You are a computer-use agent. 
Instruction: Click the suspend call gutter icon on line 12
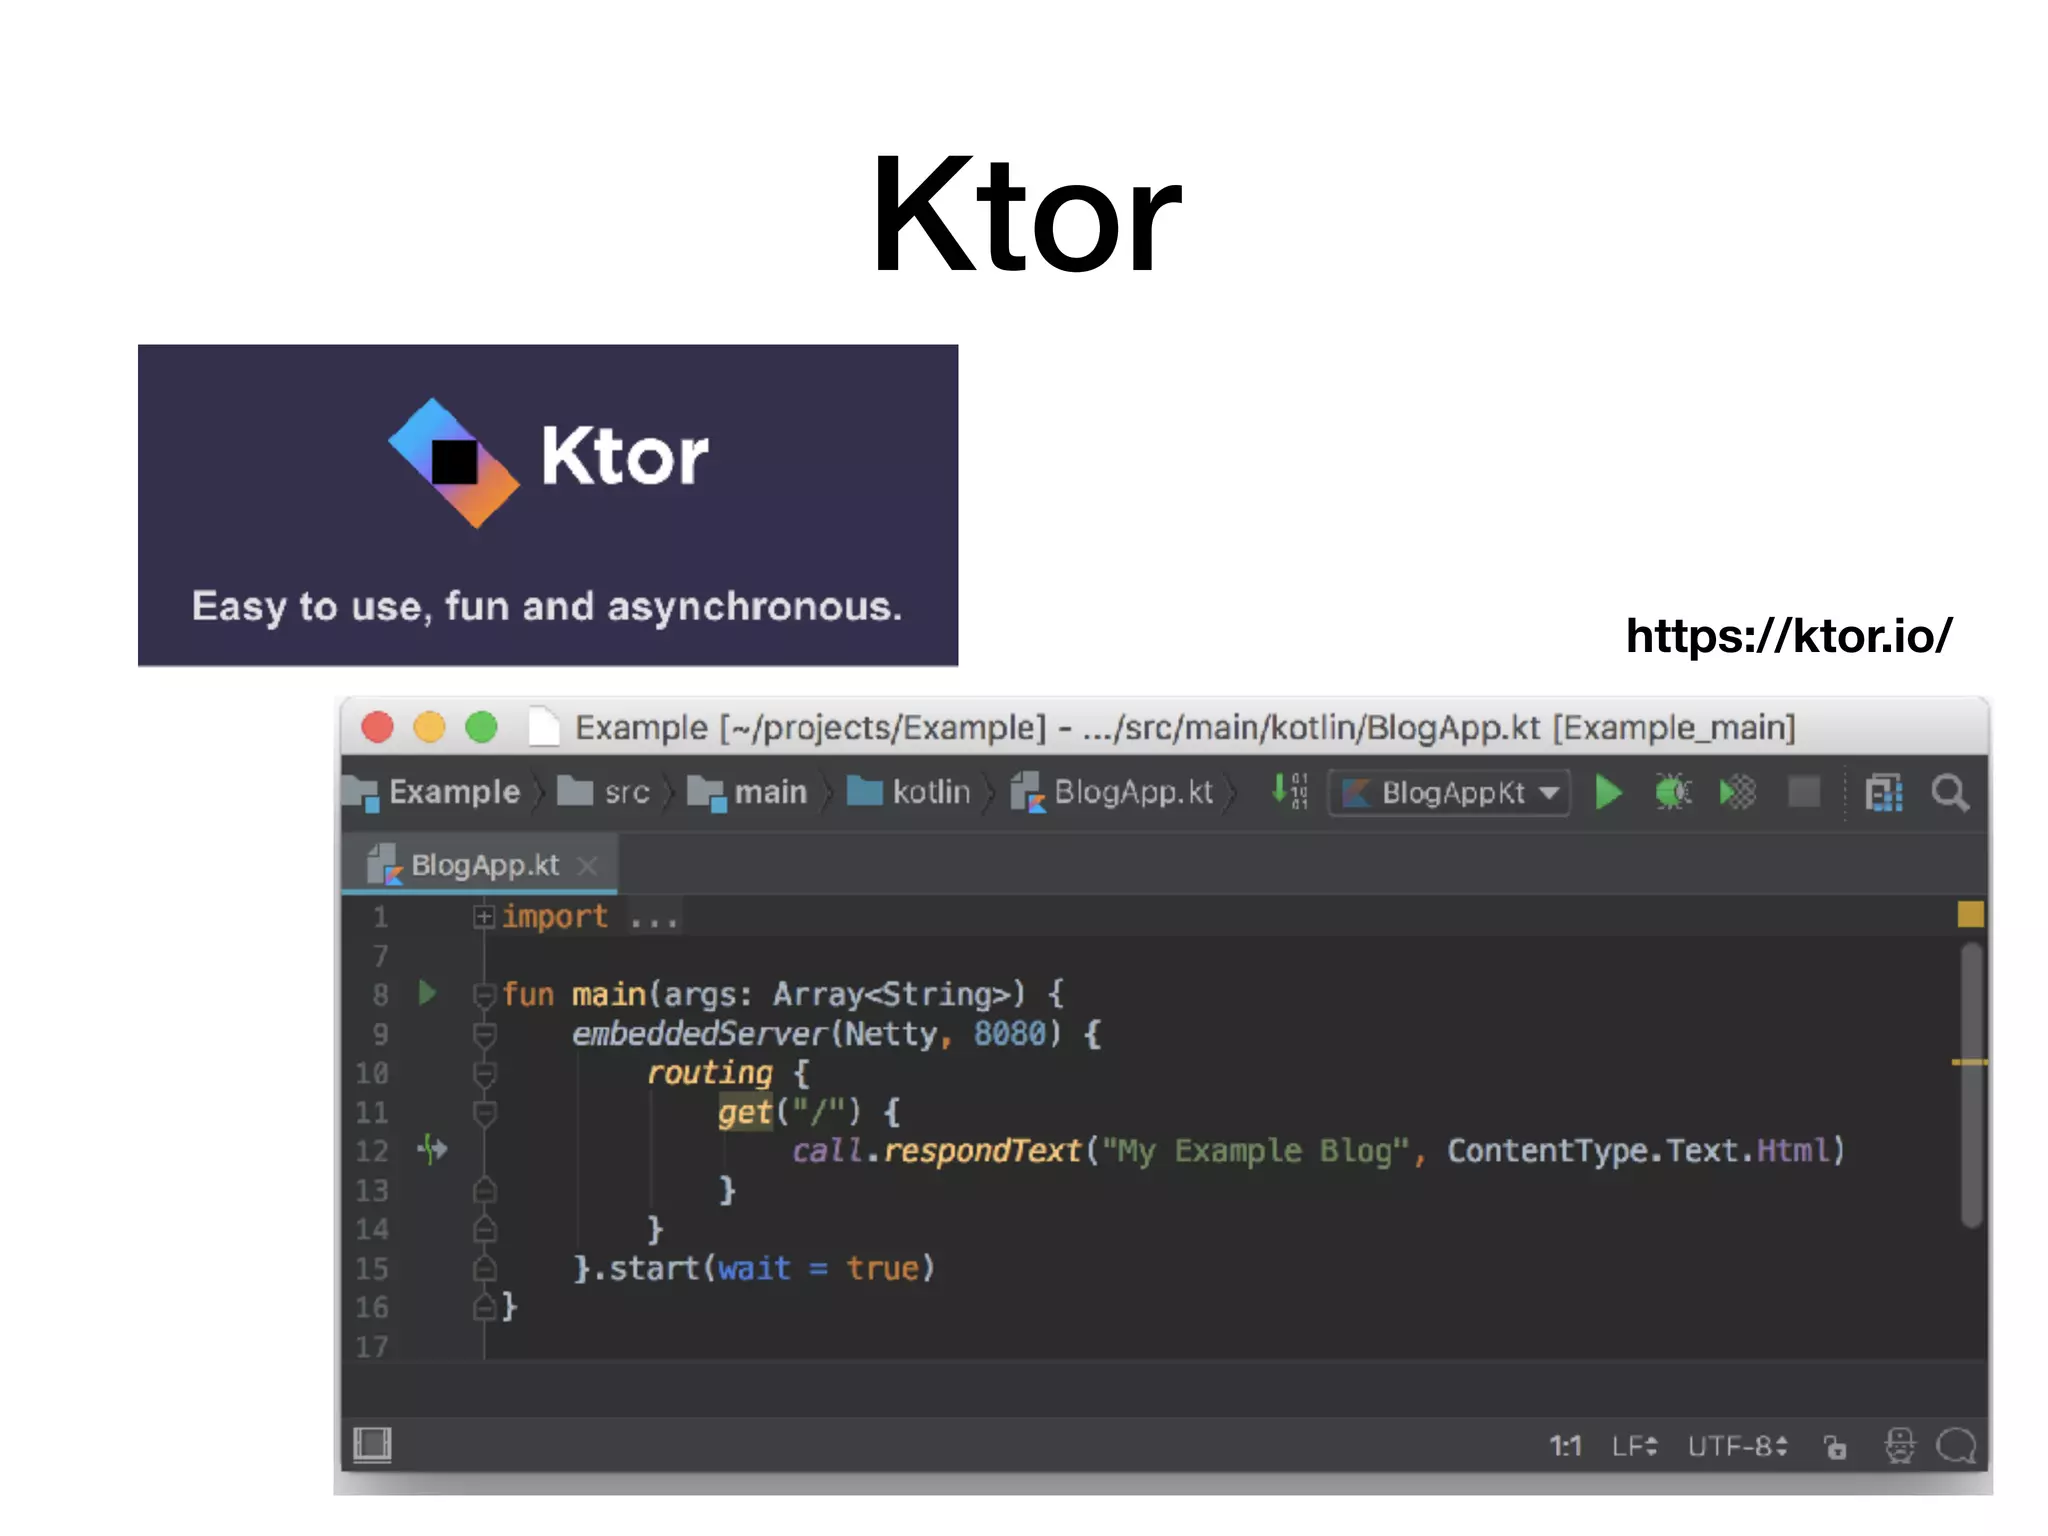coord(432,1150)
